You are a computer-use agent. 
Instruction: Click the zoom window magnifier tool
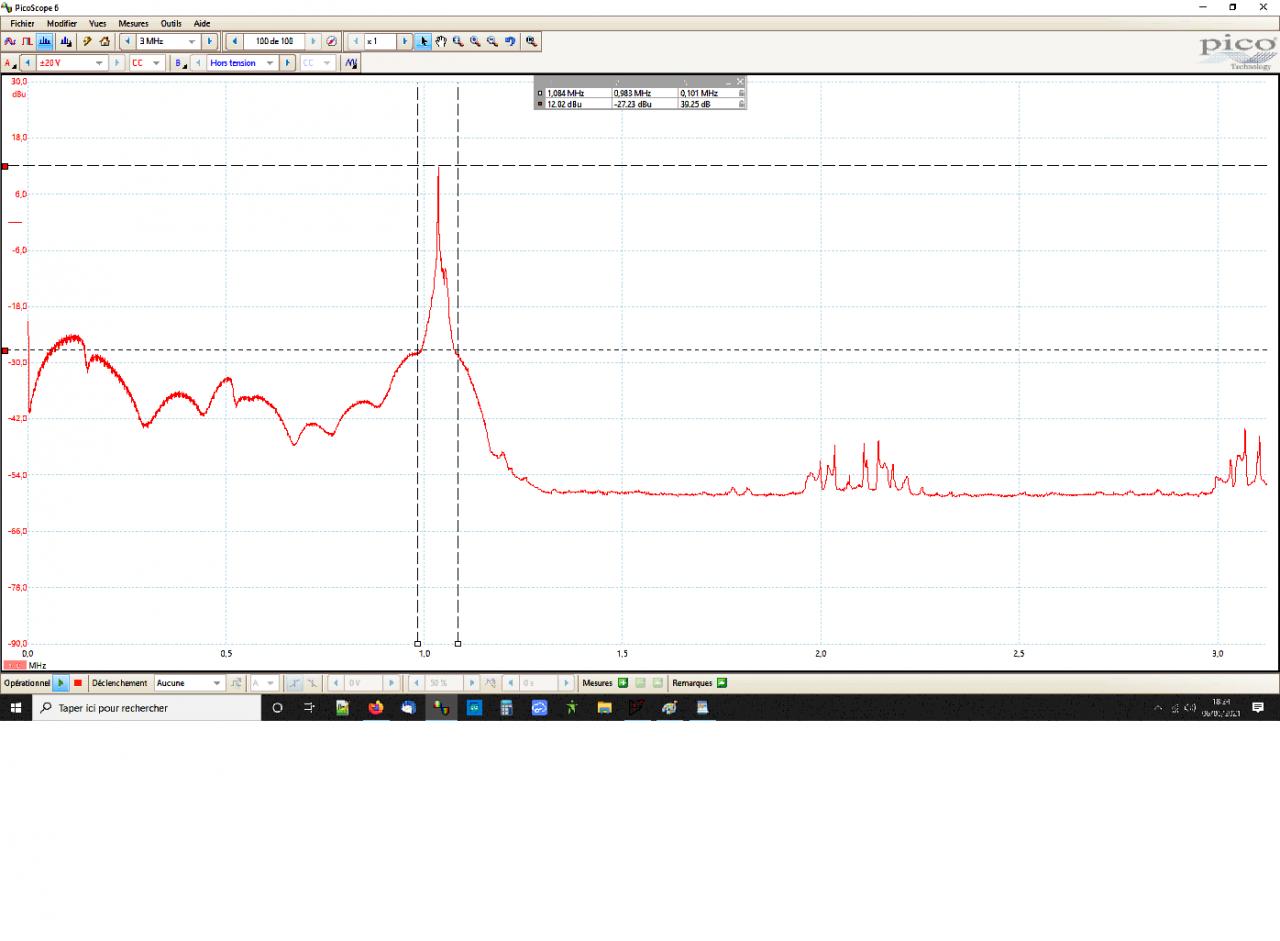coord(458,41)
